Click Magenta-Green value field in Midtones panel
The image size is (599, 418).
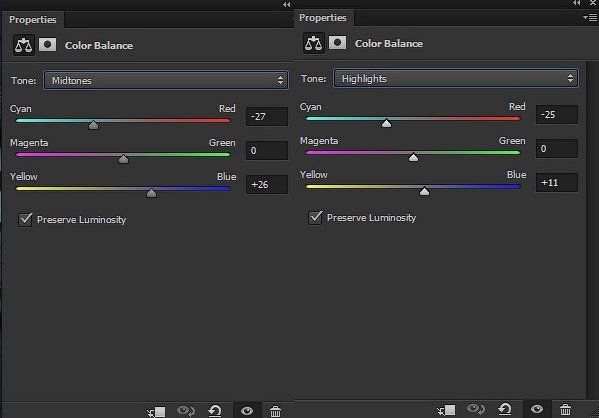pos(267,150)
